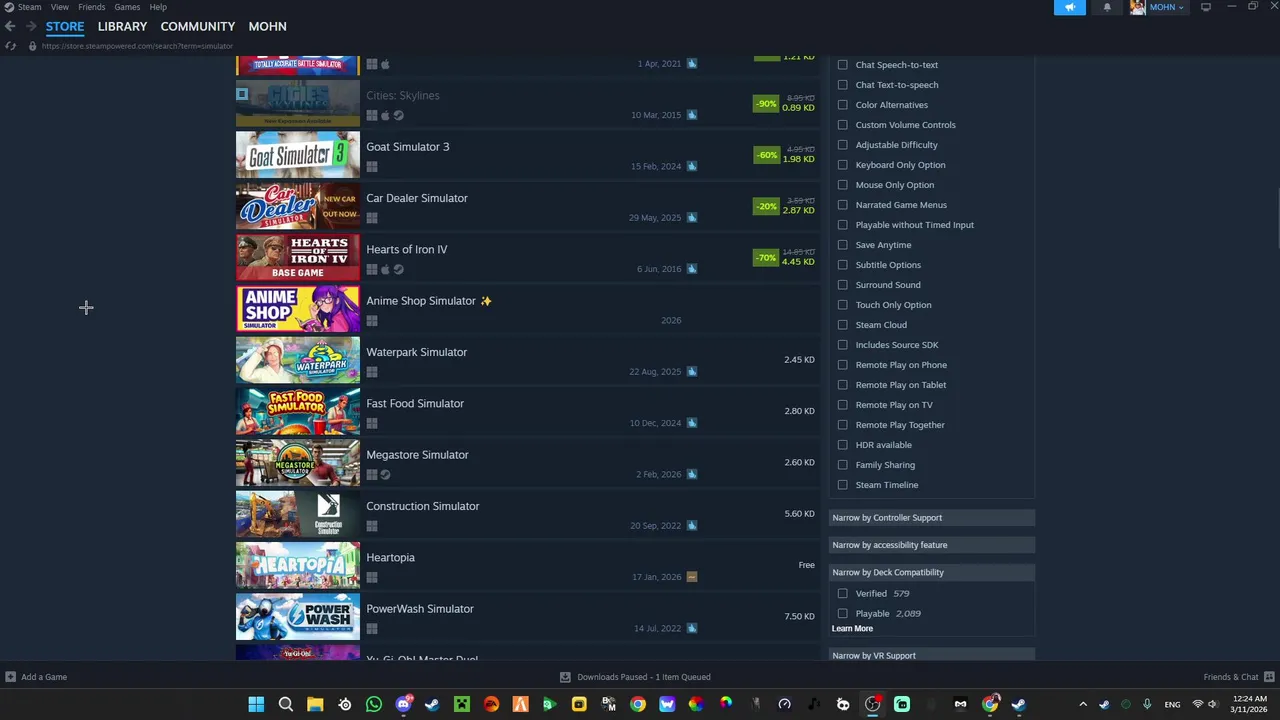Open Windows Start menu
Screen dimensions: 1280x720
(256, 704)
